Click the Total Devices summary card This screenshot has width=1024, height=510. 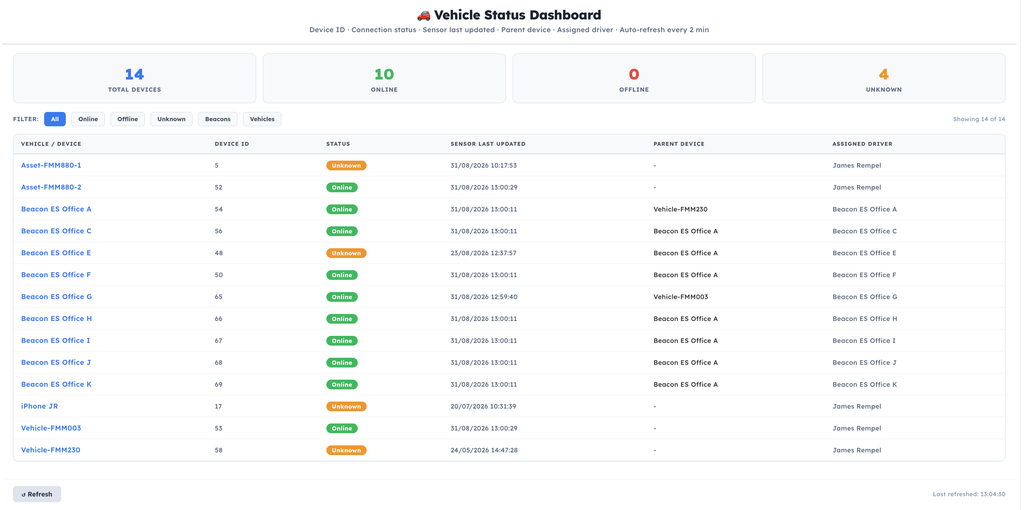(x=135, y=78)
